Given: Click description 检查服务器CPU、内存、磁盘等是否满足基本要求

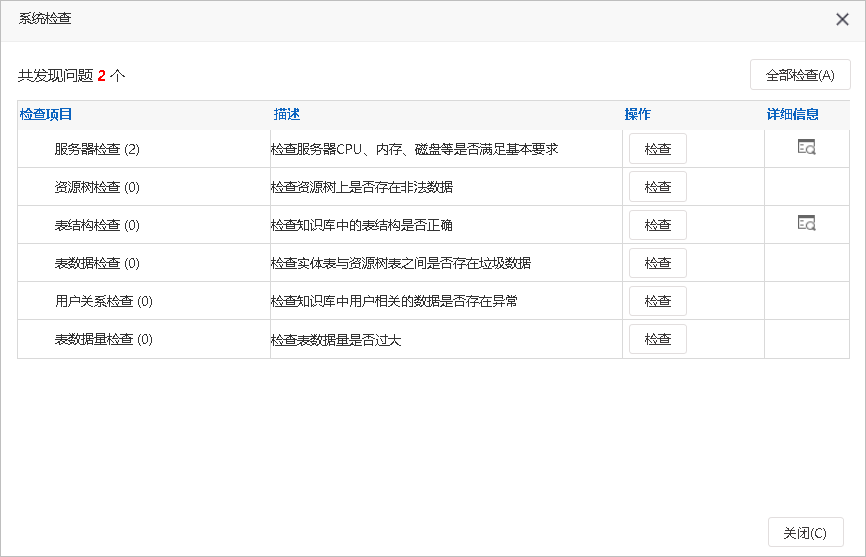Looking at the screenshot, I should click(414, 149).
